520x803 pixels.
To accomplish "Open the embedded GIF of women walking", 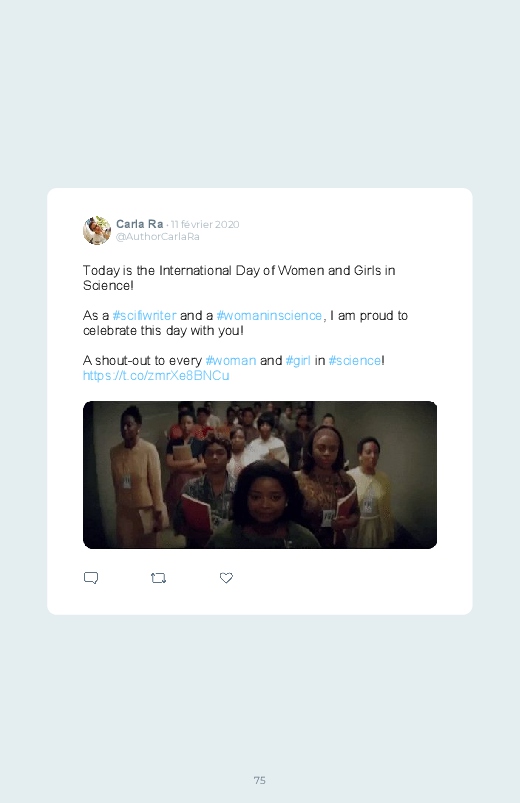I will (260, 475).
